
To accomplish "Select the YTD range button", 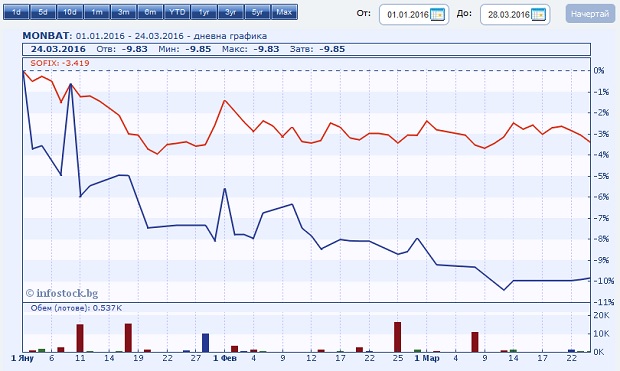I will tap(177, 12).
